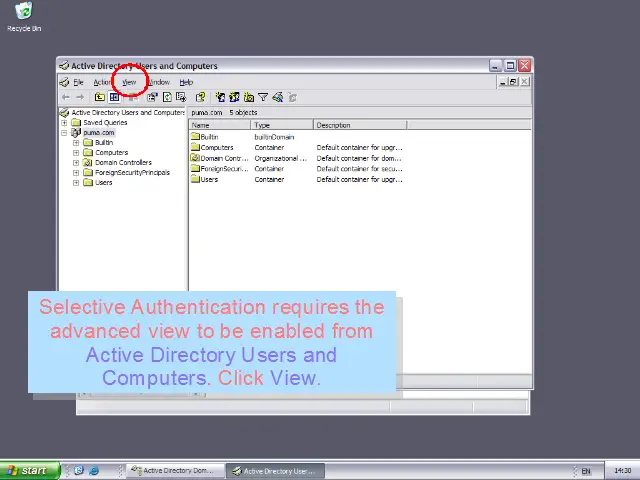640x480 pixels.
Task: Select Active Directory Users and Computers root node
Action: click(x=128, y=113)
